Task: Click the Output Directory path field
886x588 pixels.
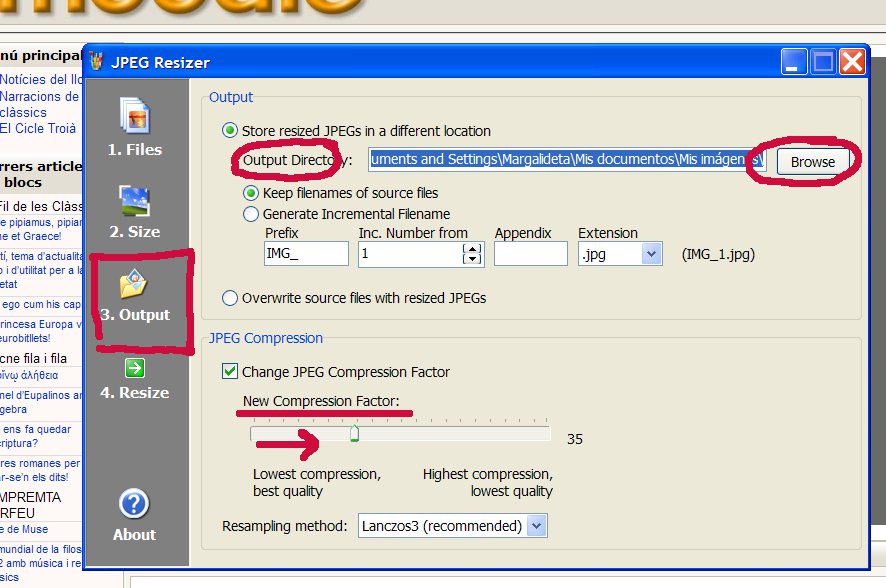Action: pyautogui.click(x=567, y=160)
